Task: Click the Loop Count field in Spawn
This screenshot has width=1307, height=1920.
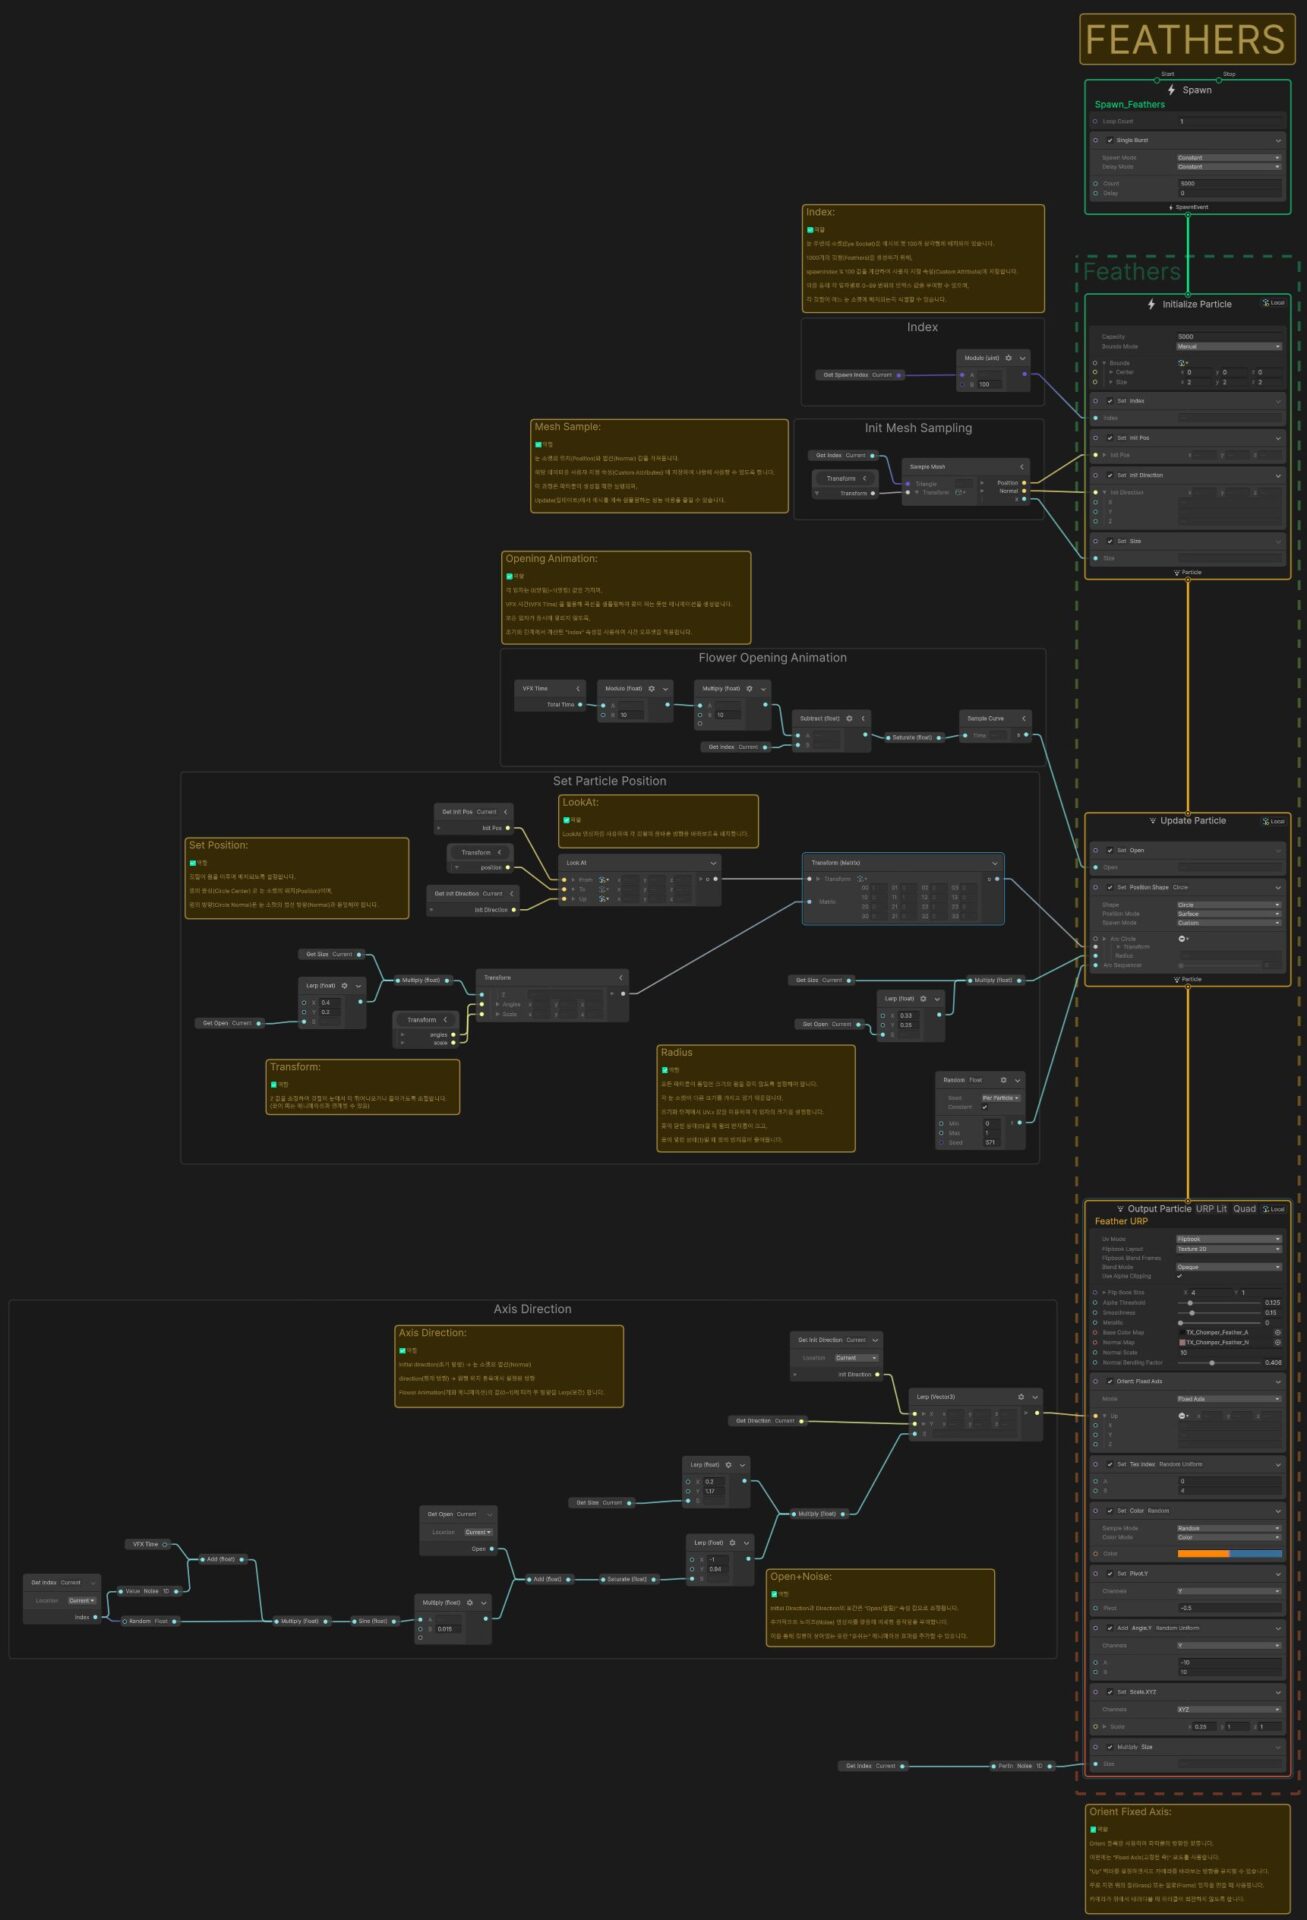Action: click(1229, 122)
